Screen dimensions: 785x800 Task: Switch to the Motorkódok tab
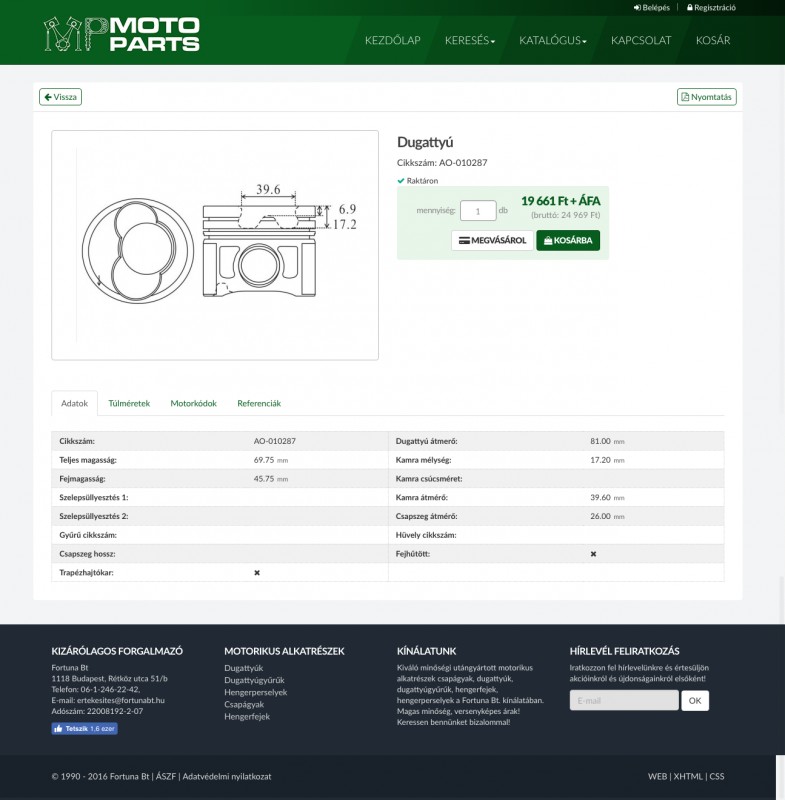coord(193,403)
